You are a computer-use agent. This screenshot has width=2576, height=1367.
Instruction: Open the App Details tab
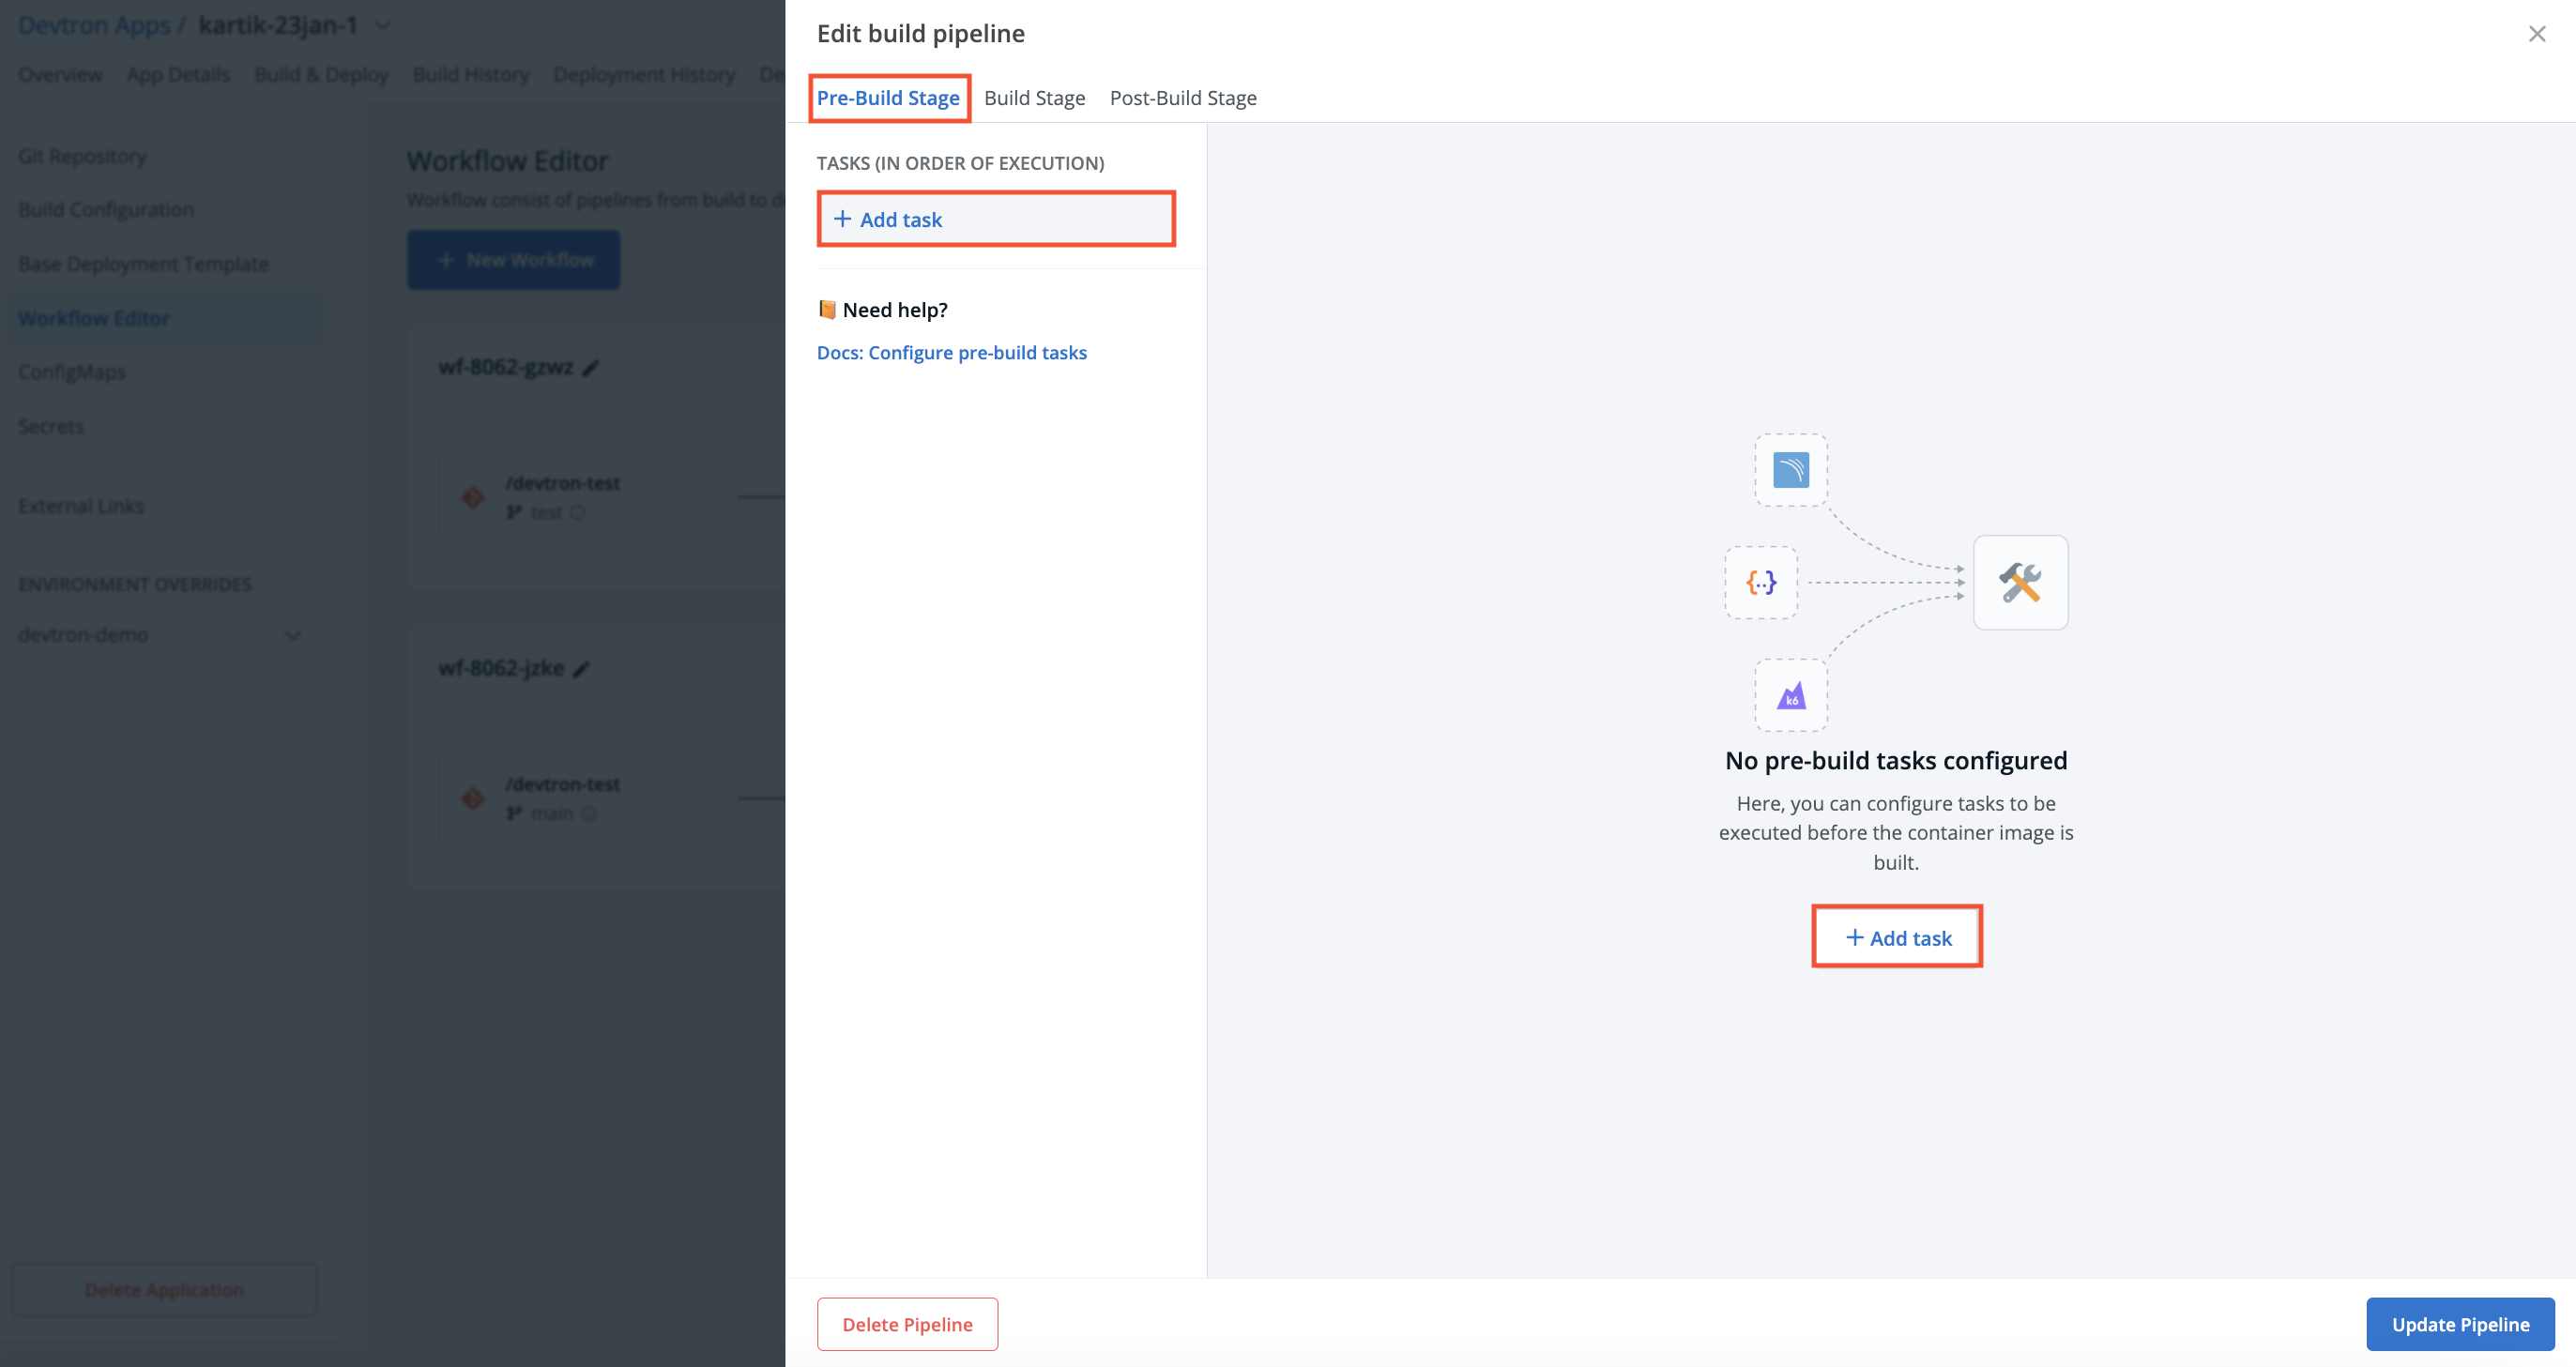tap(178, 75)
